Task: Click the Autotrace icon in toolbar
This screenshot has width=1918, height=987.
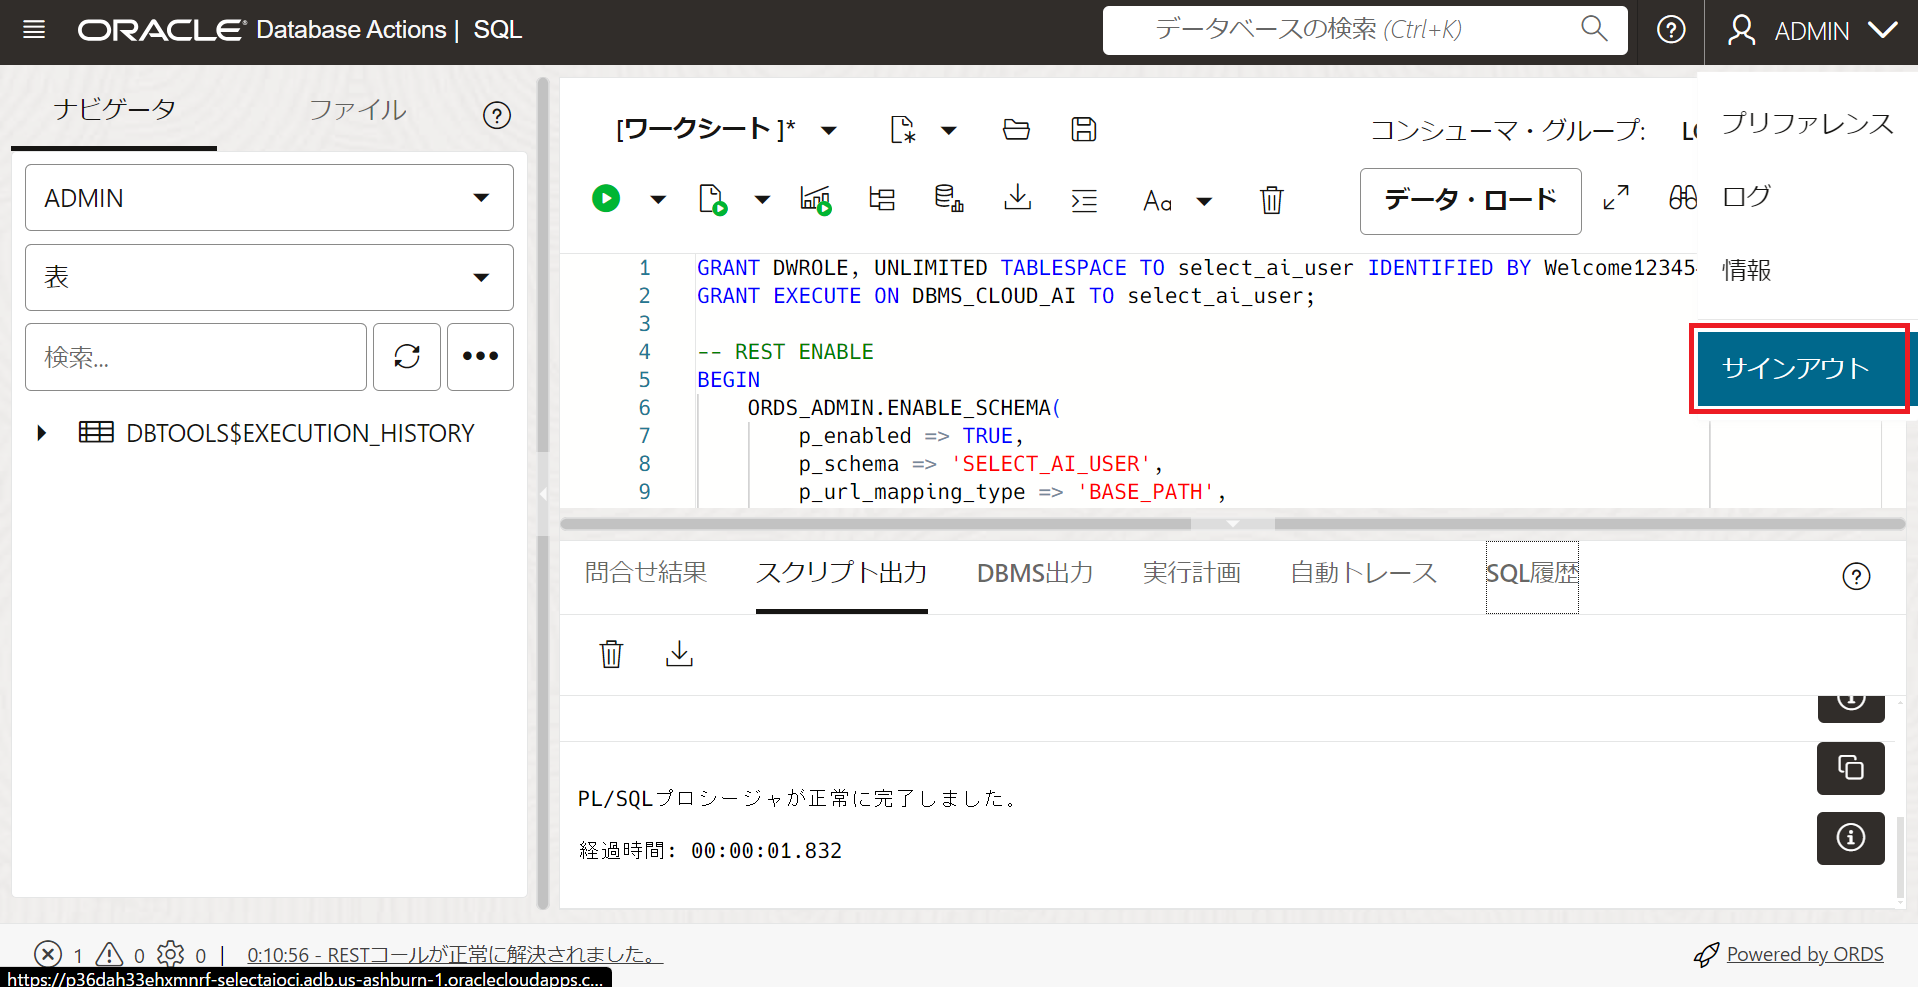Action: pyautogui.click(x=816, y=199)
